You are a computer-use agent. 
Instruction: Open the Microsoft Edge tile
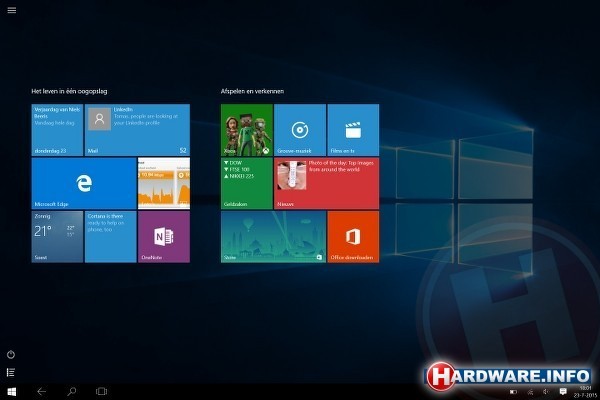[83, 182]
